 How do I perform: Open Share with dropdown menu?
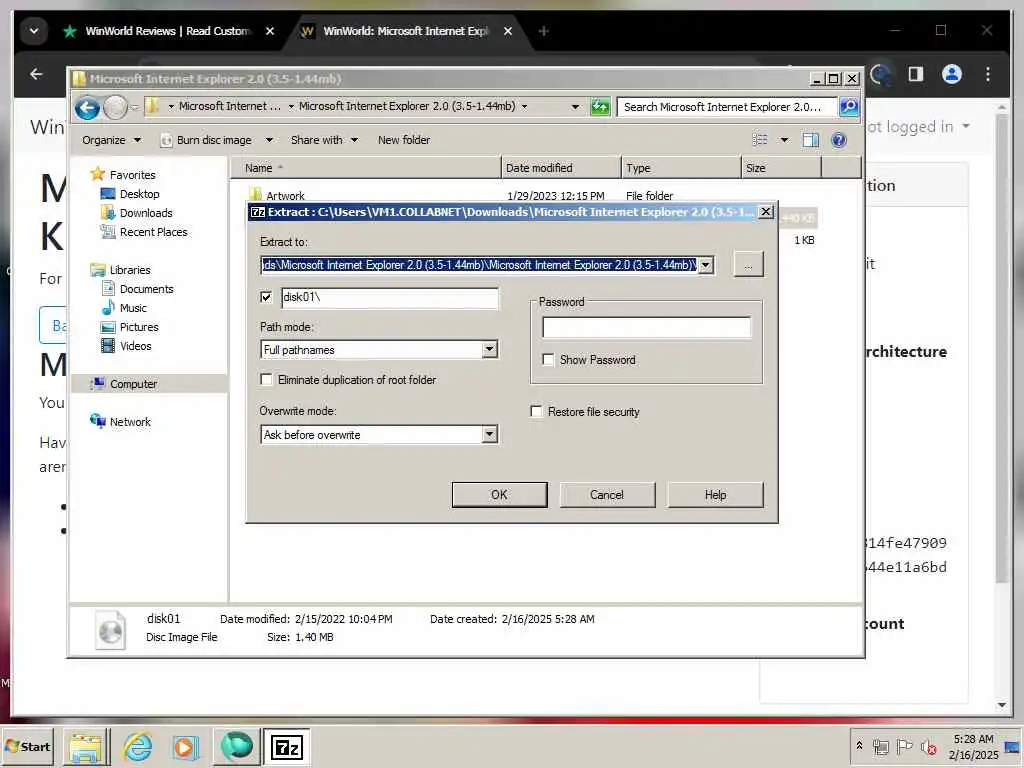(x=324, y=140)
